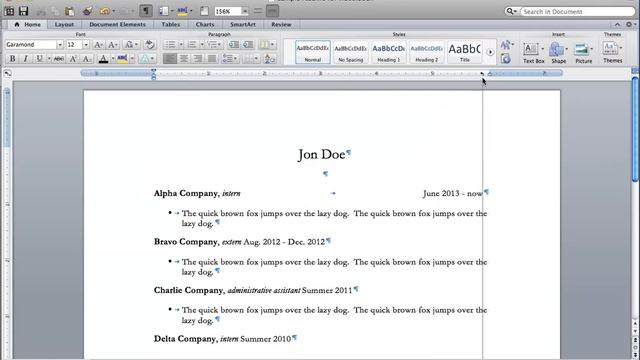Decrease paragraph indent

tap(233, 44)
